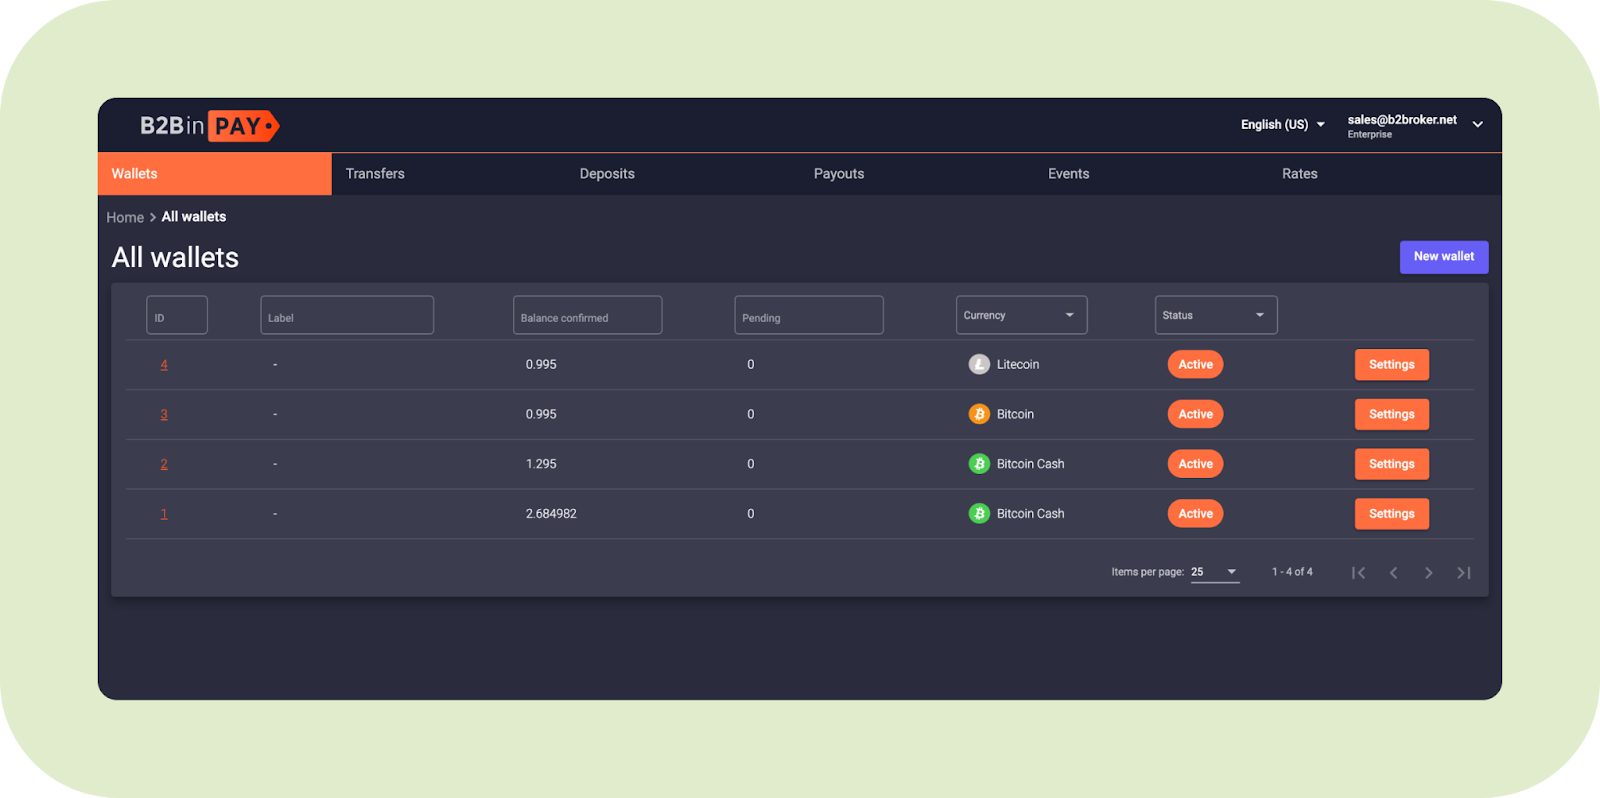Click balance value 1.295
This screenshot has height=798, width=1600.
(x=541, y=464)
